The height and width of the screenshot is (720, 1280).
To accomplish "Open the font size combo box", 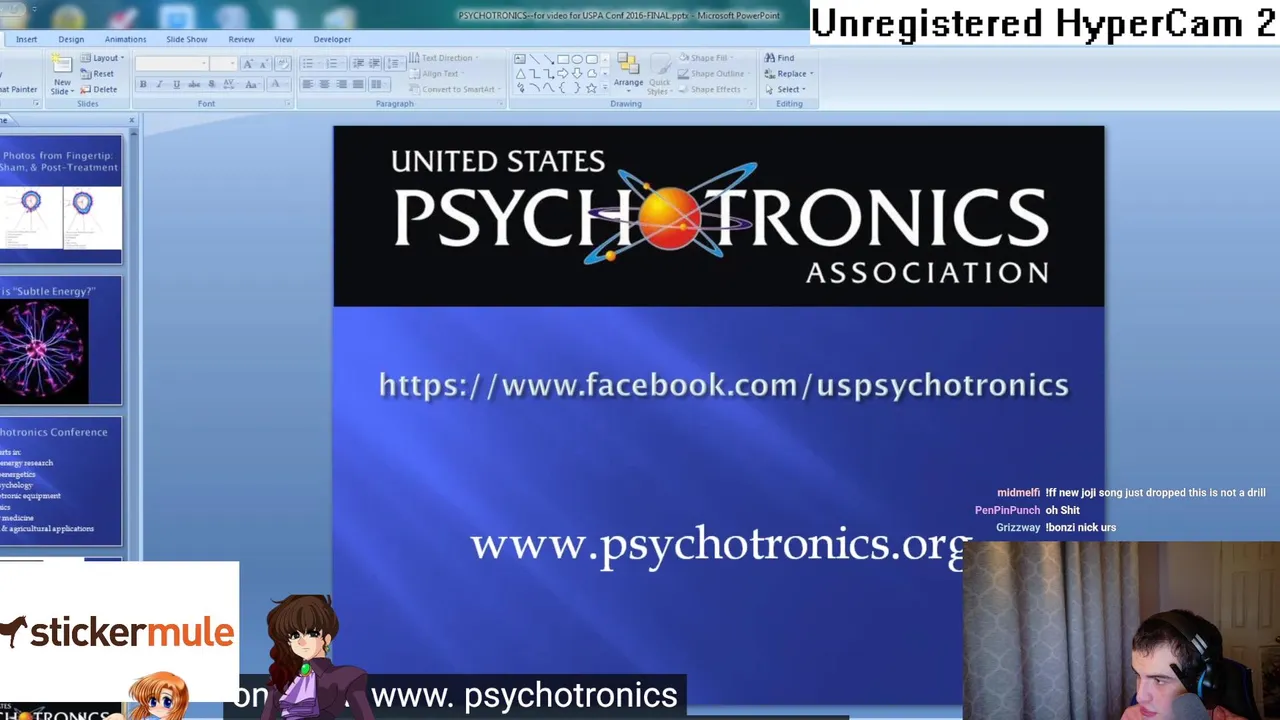I will tap(223, 64).
